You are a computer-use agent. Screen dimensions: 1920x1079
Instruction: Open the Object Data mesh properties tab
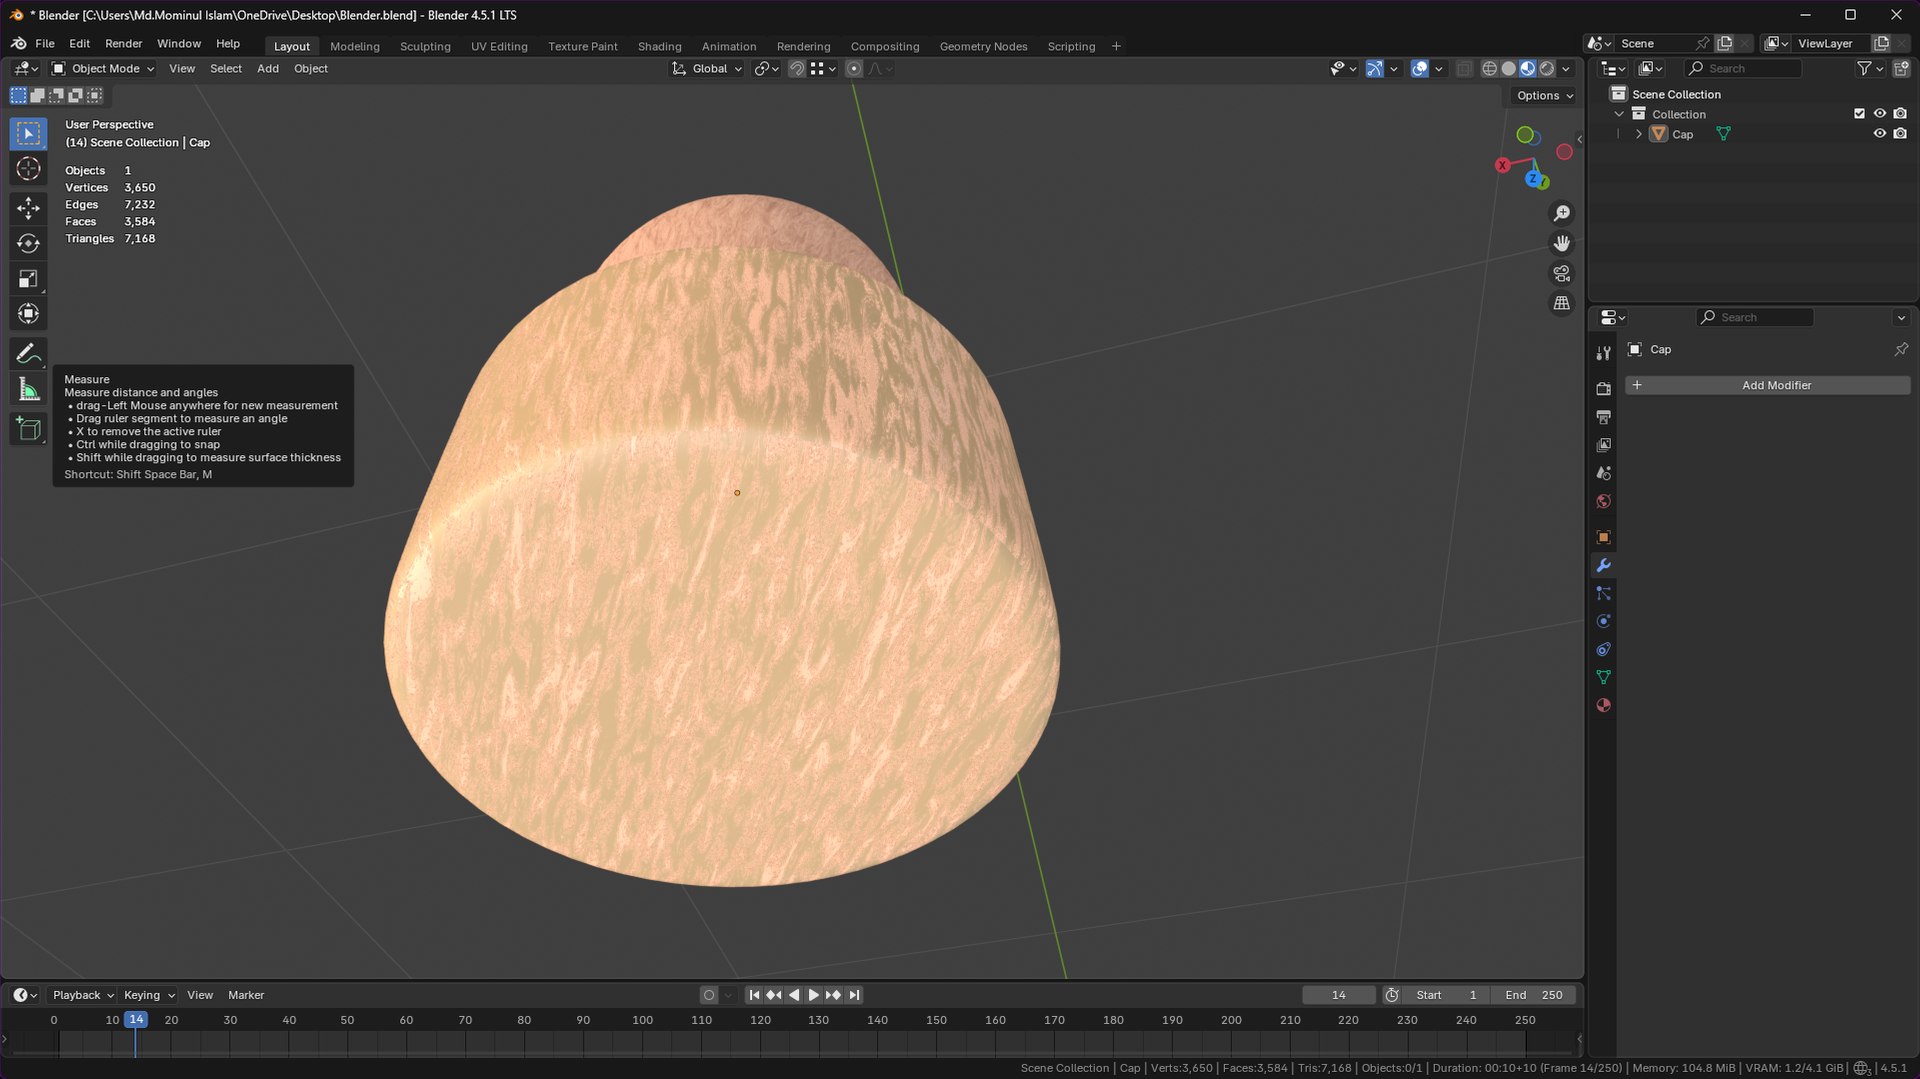pos(1603,677)
